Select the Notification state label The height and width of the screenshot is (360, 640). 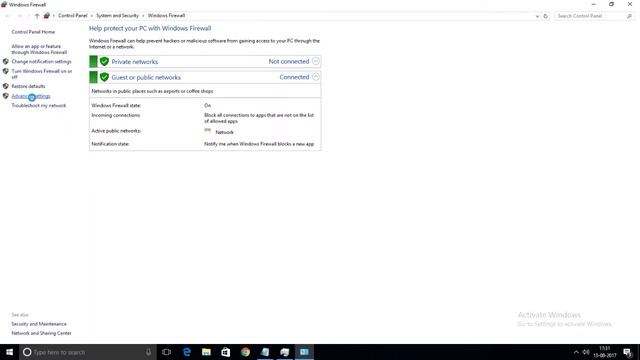point(110,144)
